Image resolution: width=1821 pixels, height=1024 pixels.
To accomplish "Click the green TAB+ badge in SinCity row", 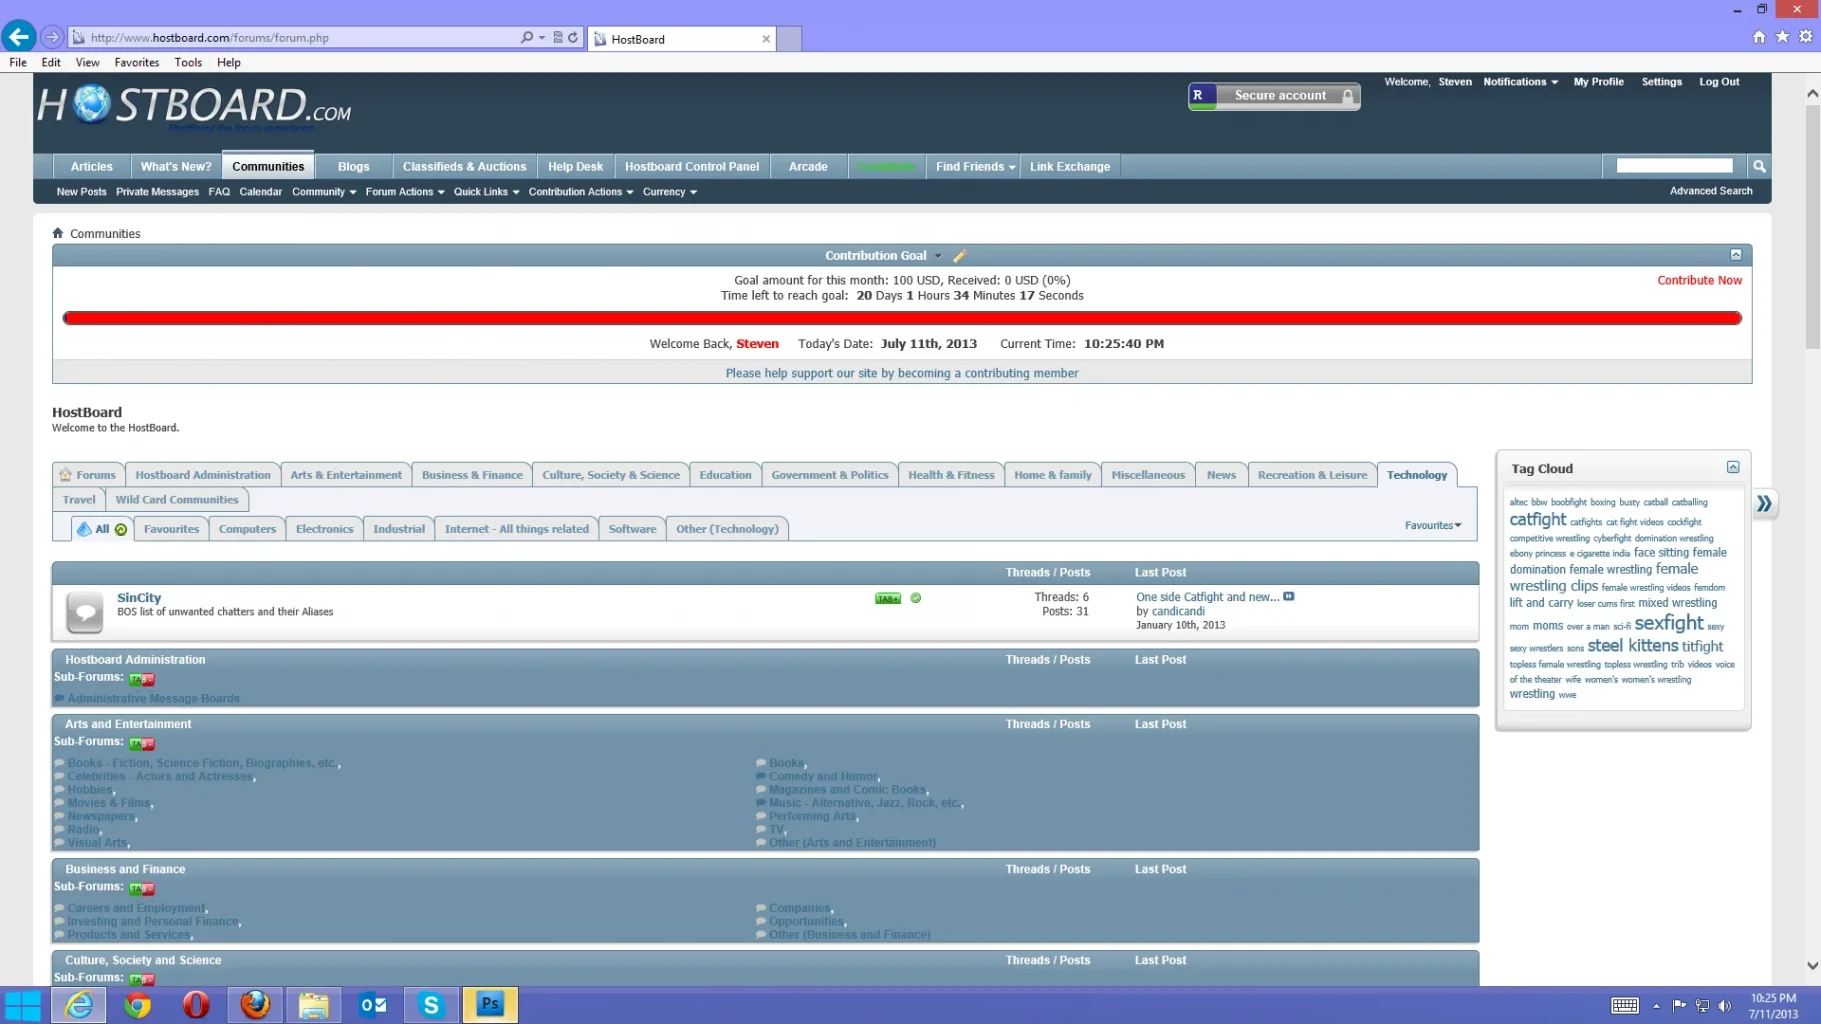I will click(888, 598).
